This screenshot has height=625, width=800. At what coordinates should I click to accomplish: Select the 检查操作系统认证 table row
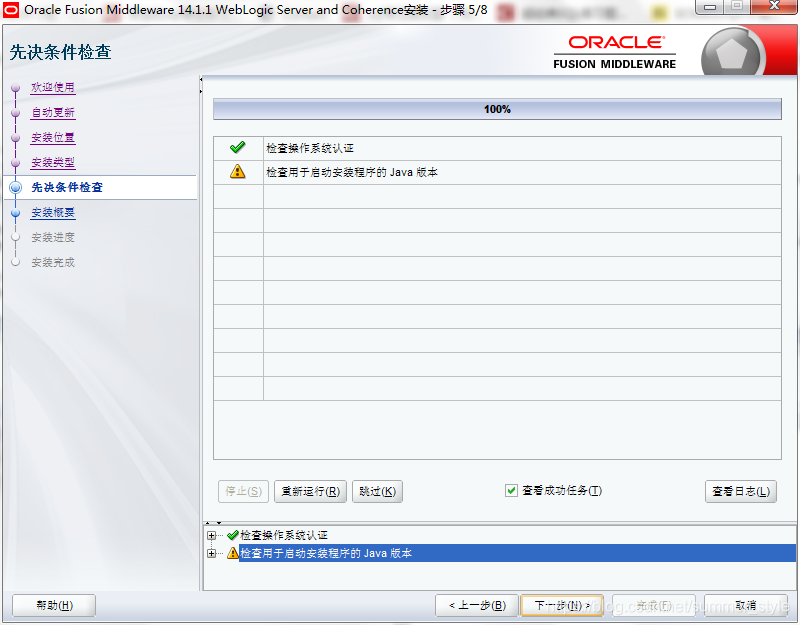497,148
